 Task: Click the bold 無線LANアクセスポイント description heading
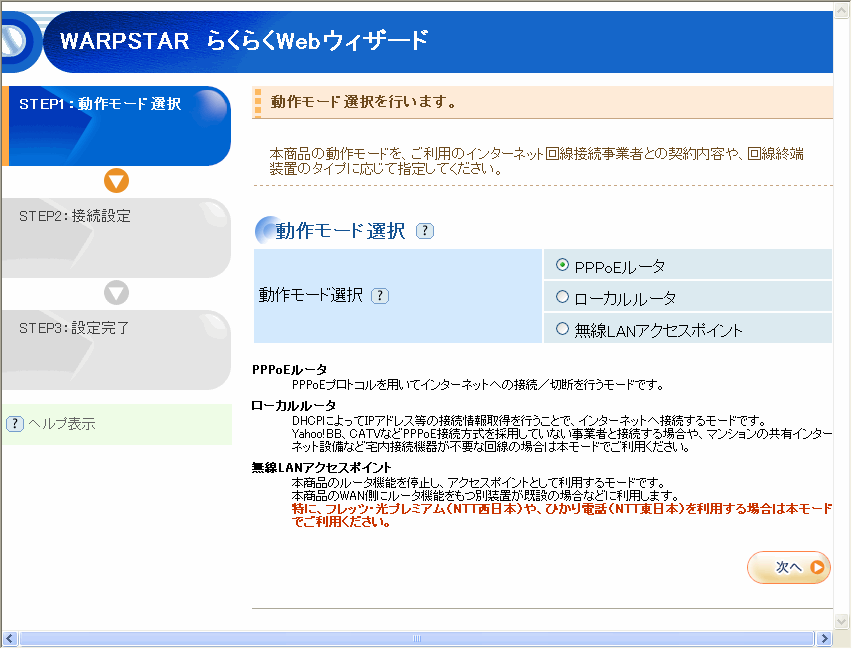click(322, 468)
